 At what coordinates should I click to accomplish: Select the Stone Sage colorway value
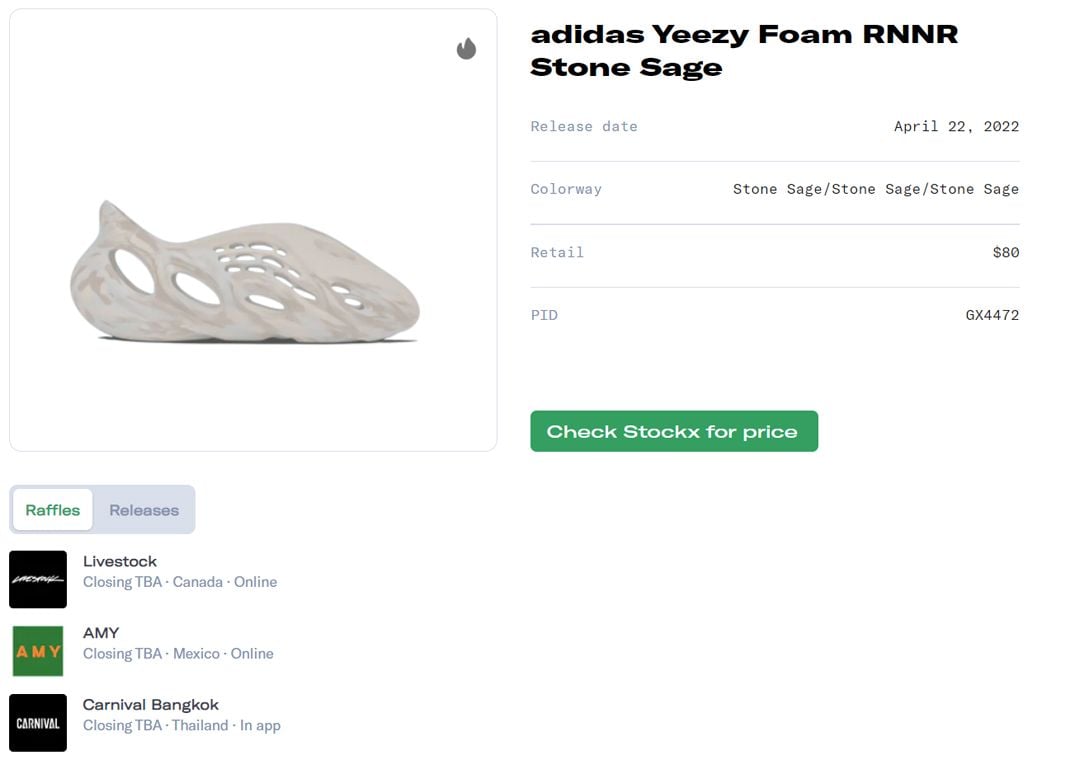coord(875,189)
